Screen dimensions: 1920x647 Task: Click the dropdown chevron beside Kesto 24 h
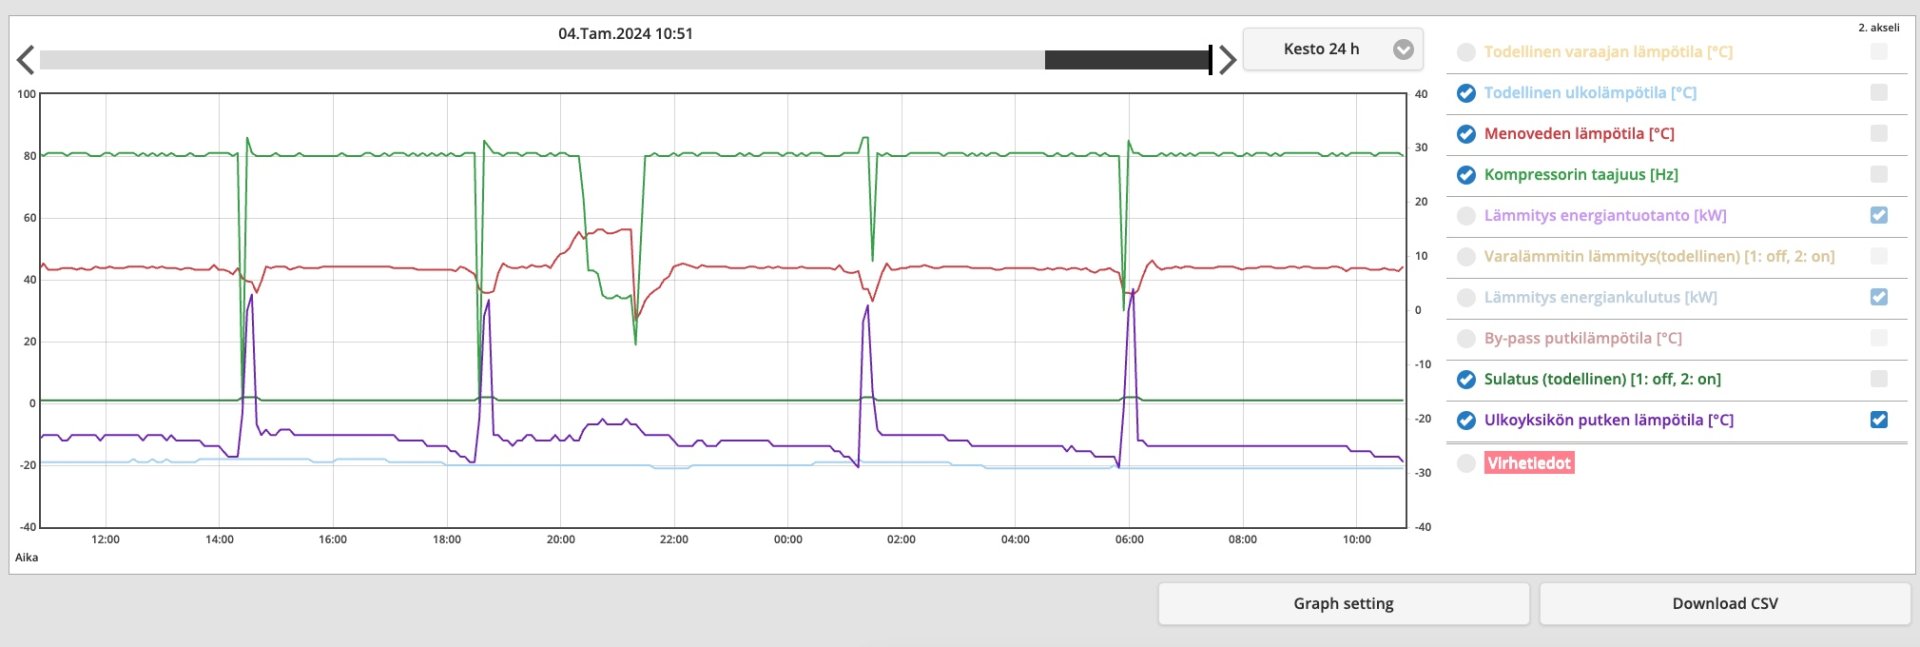1403,49
